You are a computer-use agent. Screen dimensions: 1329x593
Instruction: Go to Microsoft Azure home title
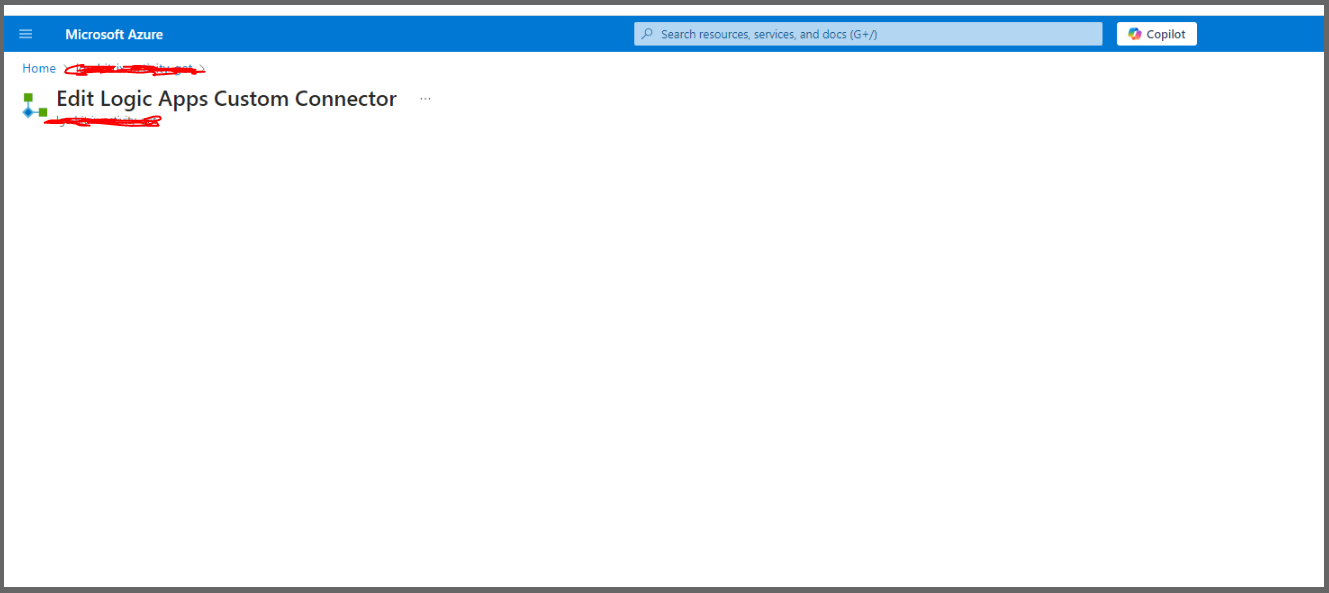tap(114, 34)
